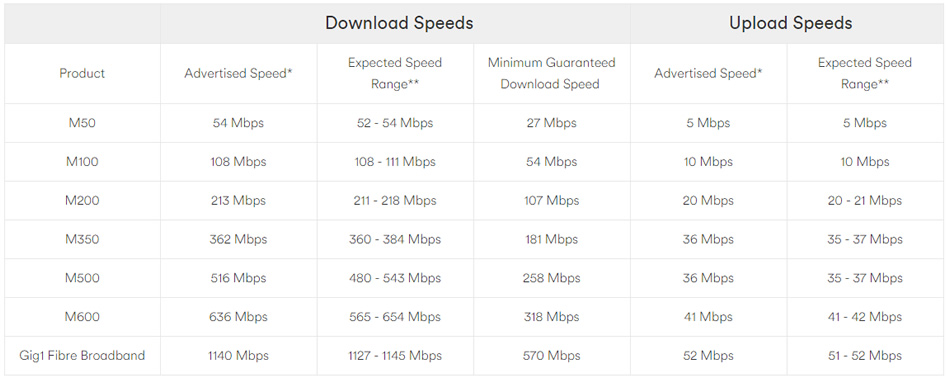
Task: Select the 360 - 384 Mbps range cell
Action: pyautogui.click(x=395, y=239)
